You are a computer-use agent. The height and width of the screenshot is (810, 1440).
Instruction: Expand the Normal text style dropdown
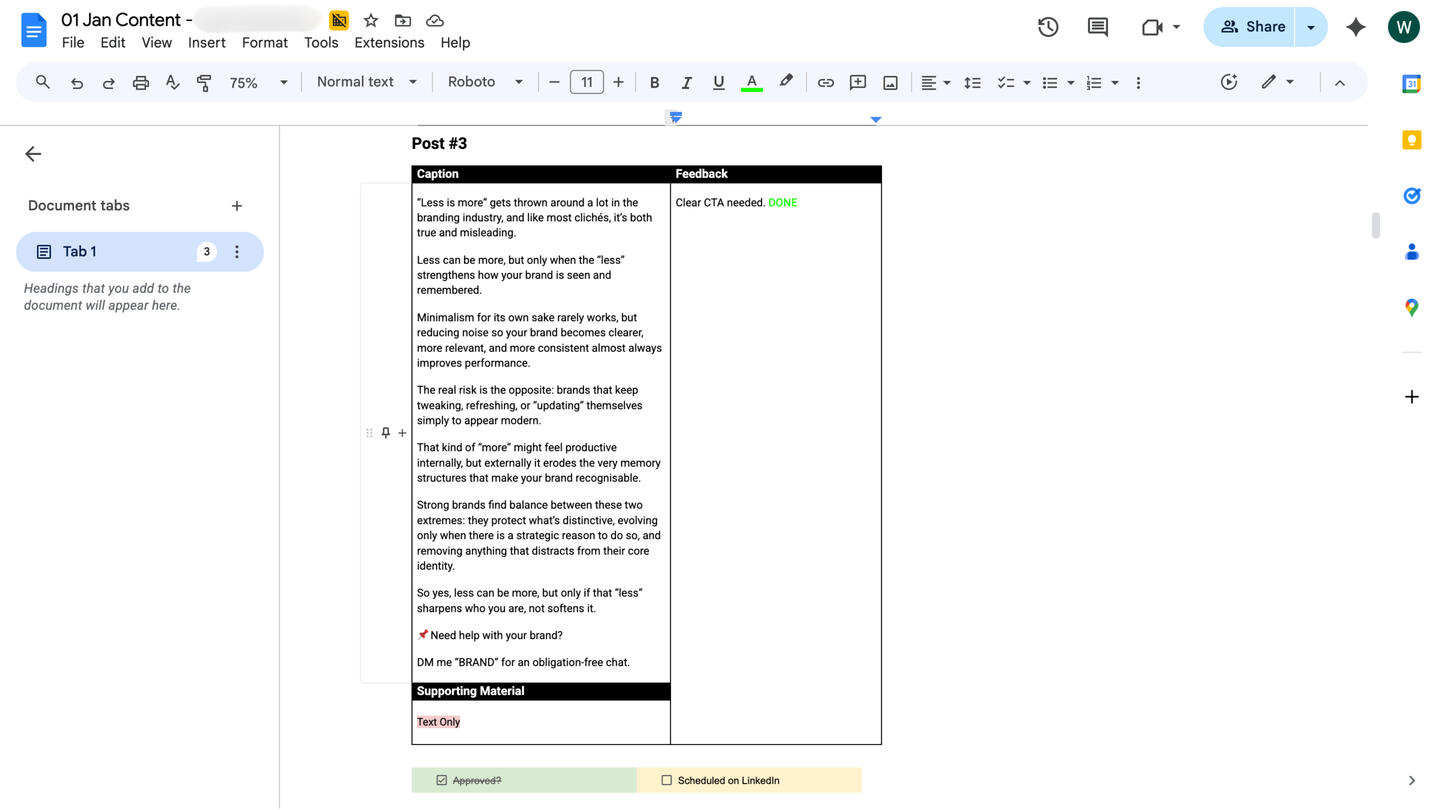pos(366,82)
